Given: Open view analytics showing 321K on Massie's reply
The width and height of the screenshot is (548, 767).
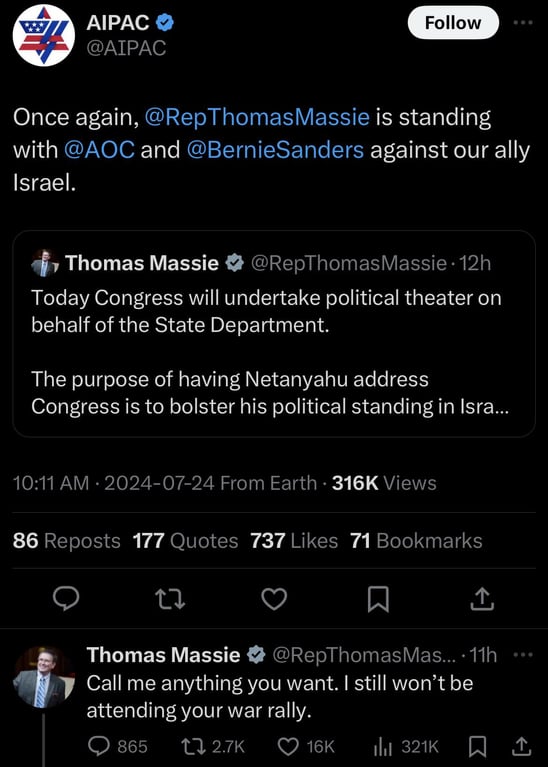Looking at the screenshot, I should [x=406, y=746].
